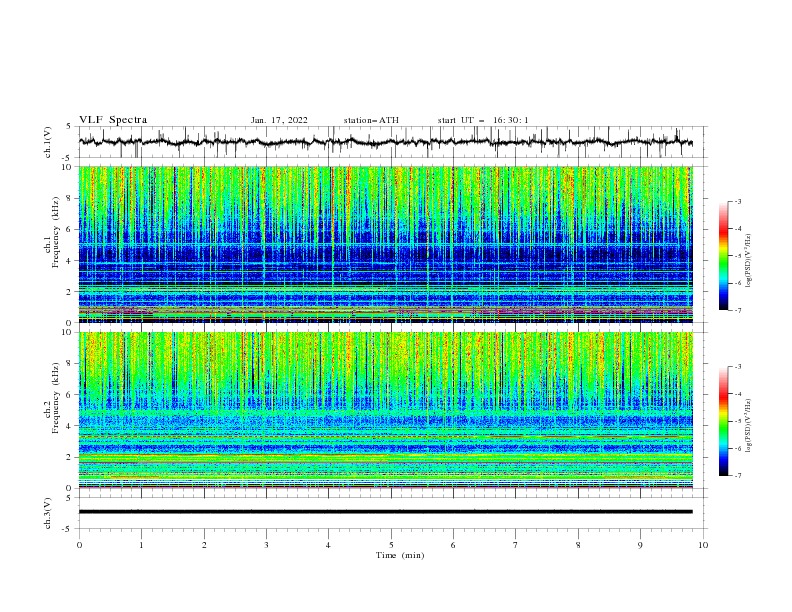Click the ch.1 voltage waveform trace

point(385,142)
